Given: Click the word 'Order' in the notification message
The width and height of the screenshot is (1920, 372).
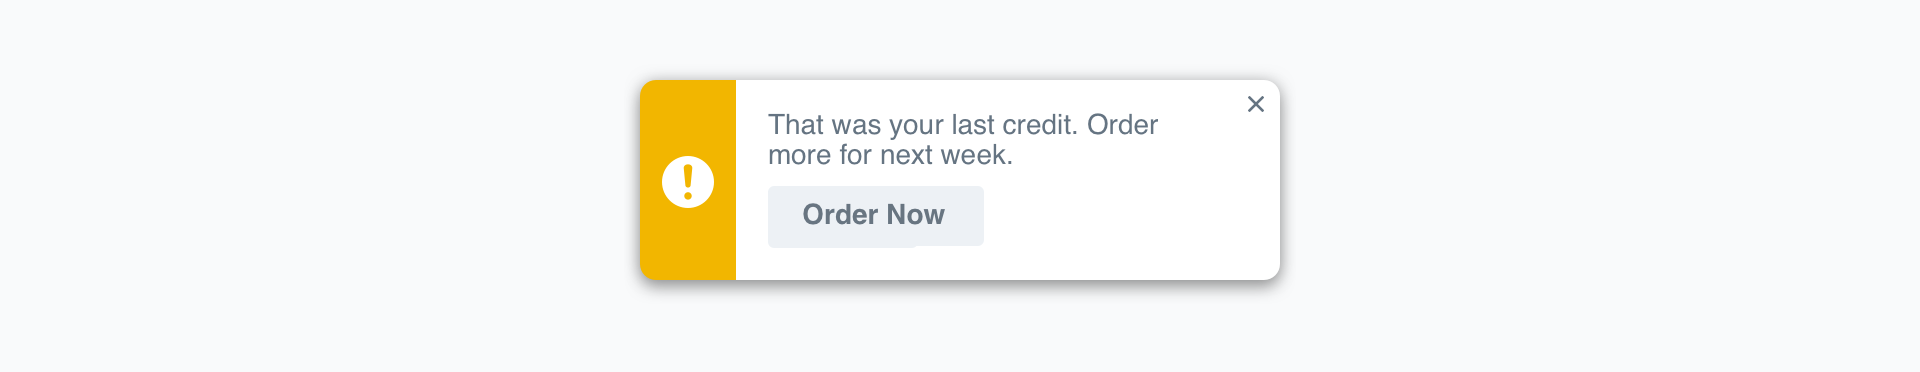Looking at the screenshot, I should 1122,125.
